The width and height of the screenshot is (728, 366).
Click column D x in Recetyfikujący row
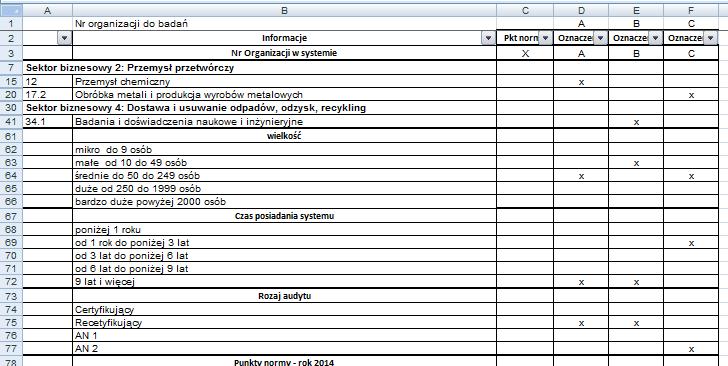(581, 323)
